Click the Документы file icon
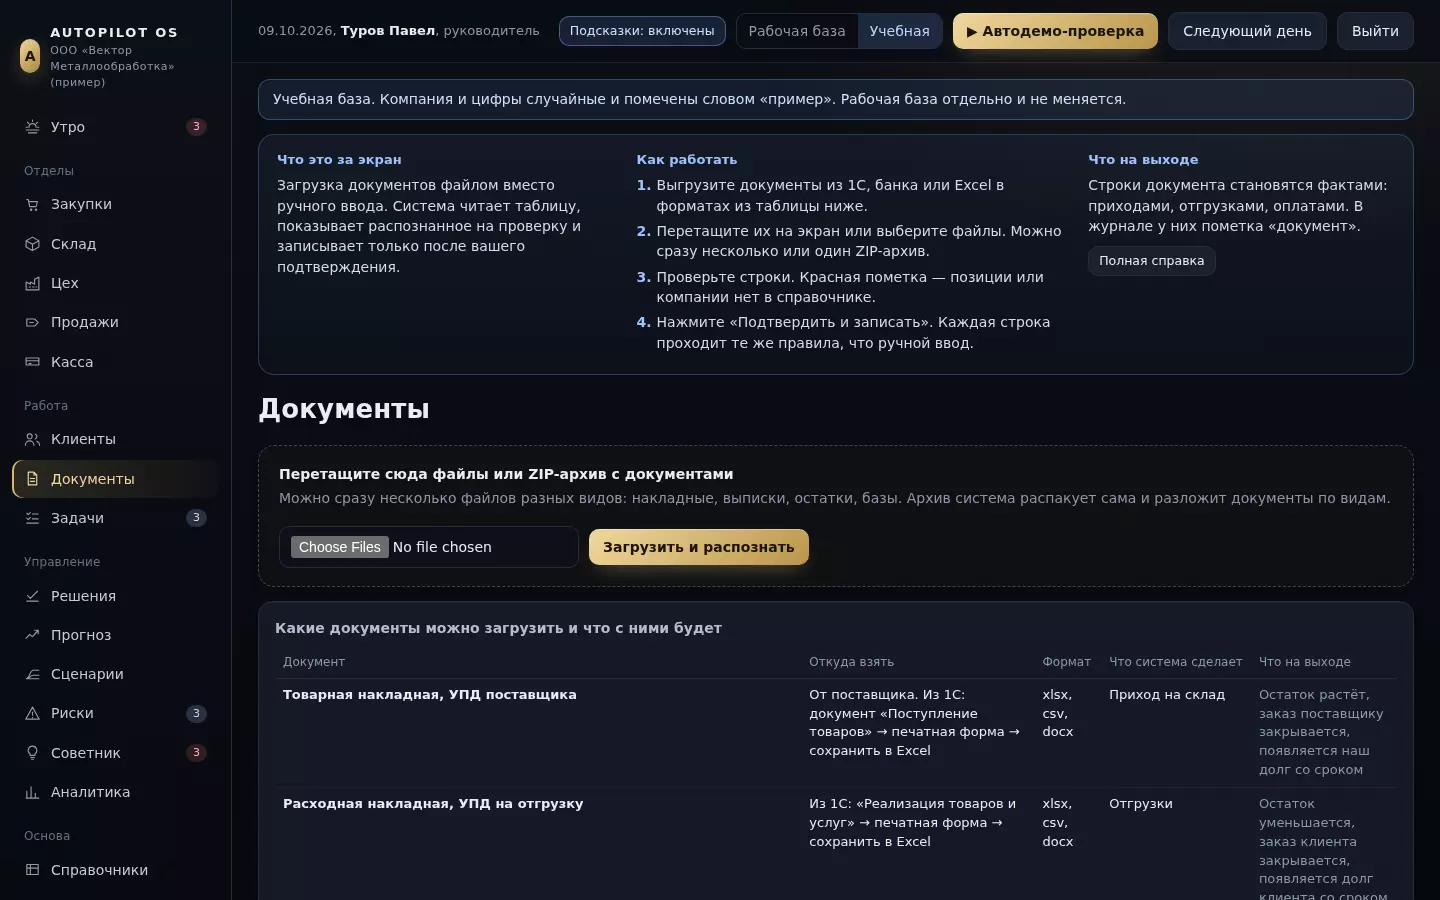 (32, 479)
